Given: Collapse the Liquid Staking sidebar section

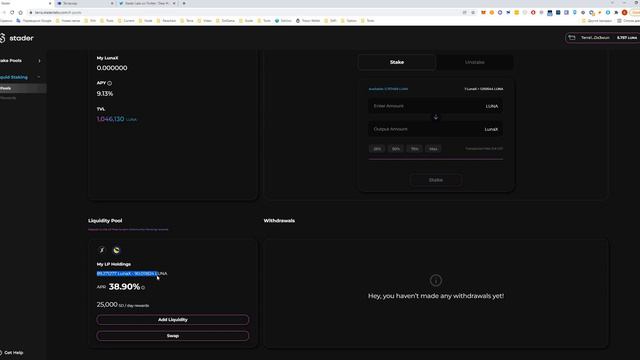Looking at the screenshot, I should 21,77.
